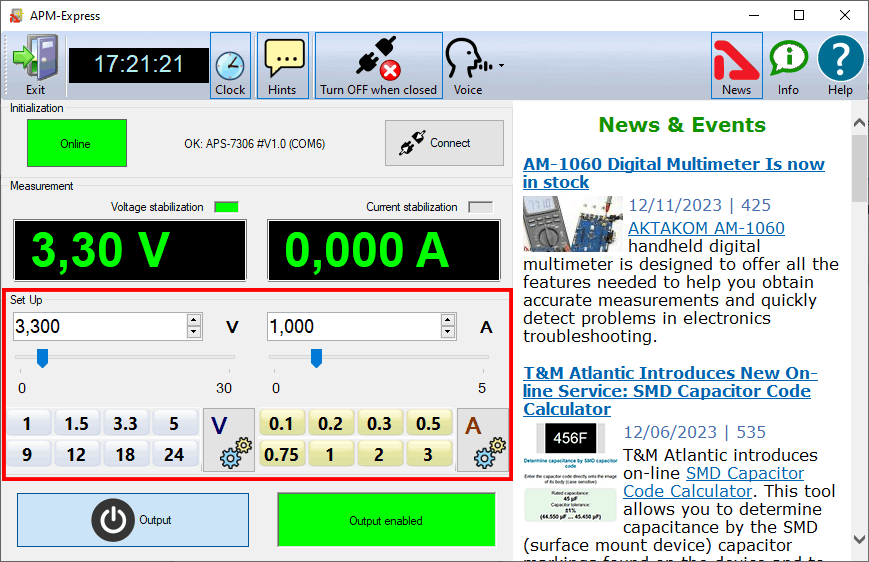
Task: Toggle the News panel button
Action: (x=737, y=65)
